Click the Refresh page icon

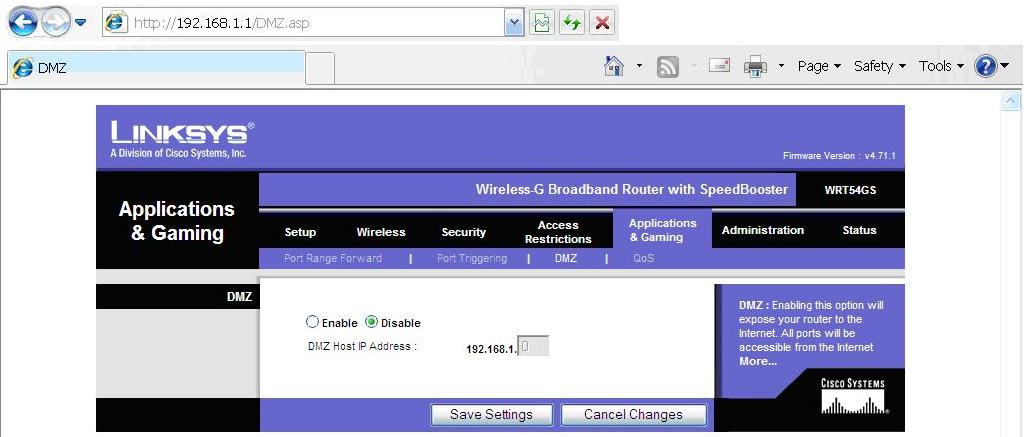pos(572,24)
